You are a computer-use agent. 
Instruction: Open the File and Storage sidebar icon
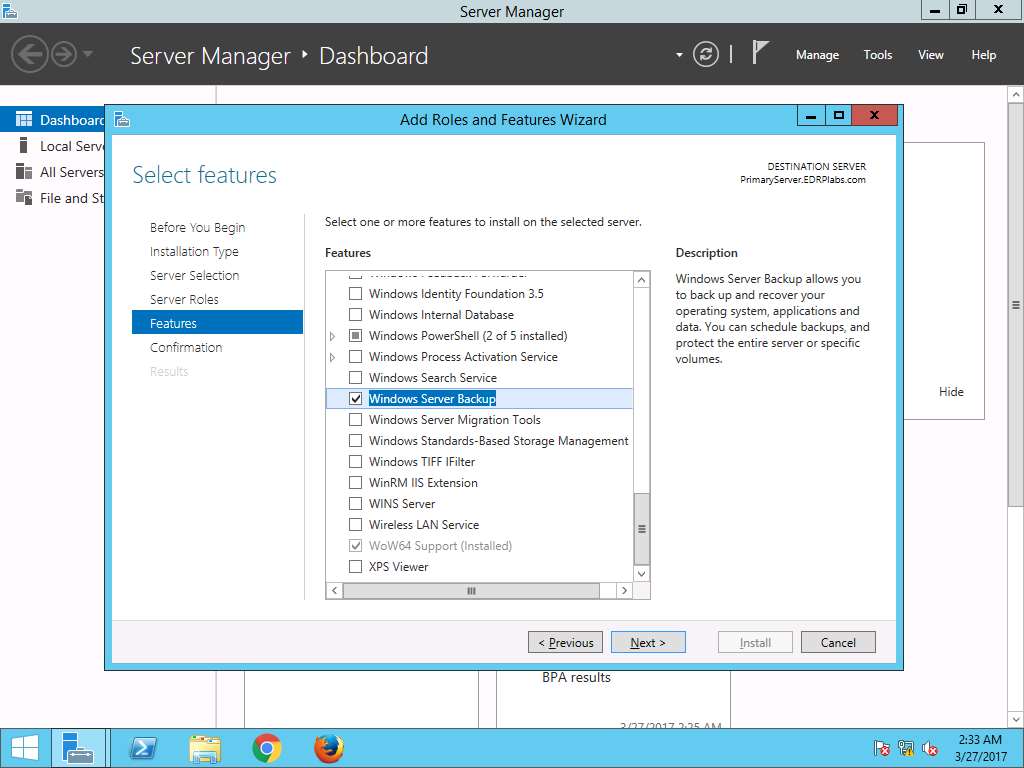pos(24,197)
